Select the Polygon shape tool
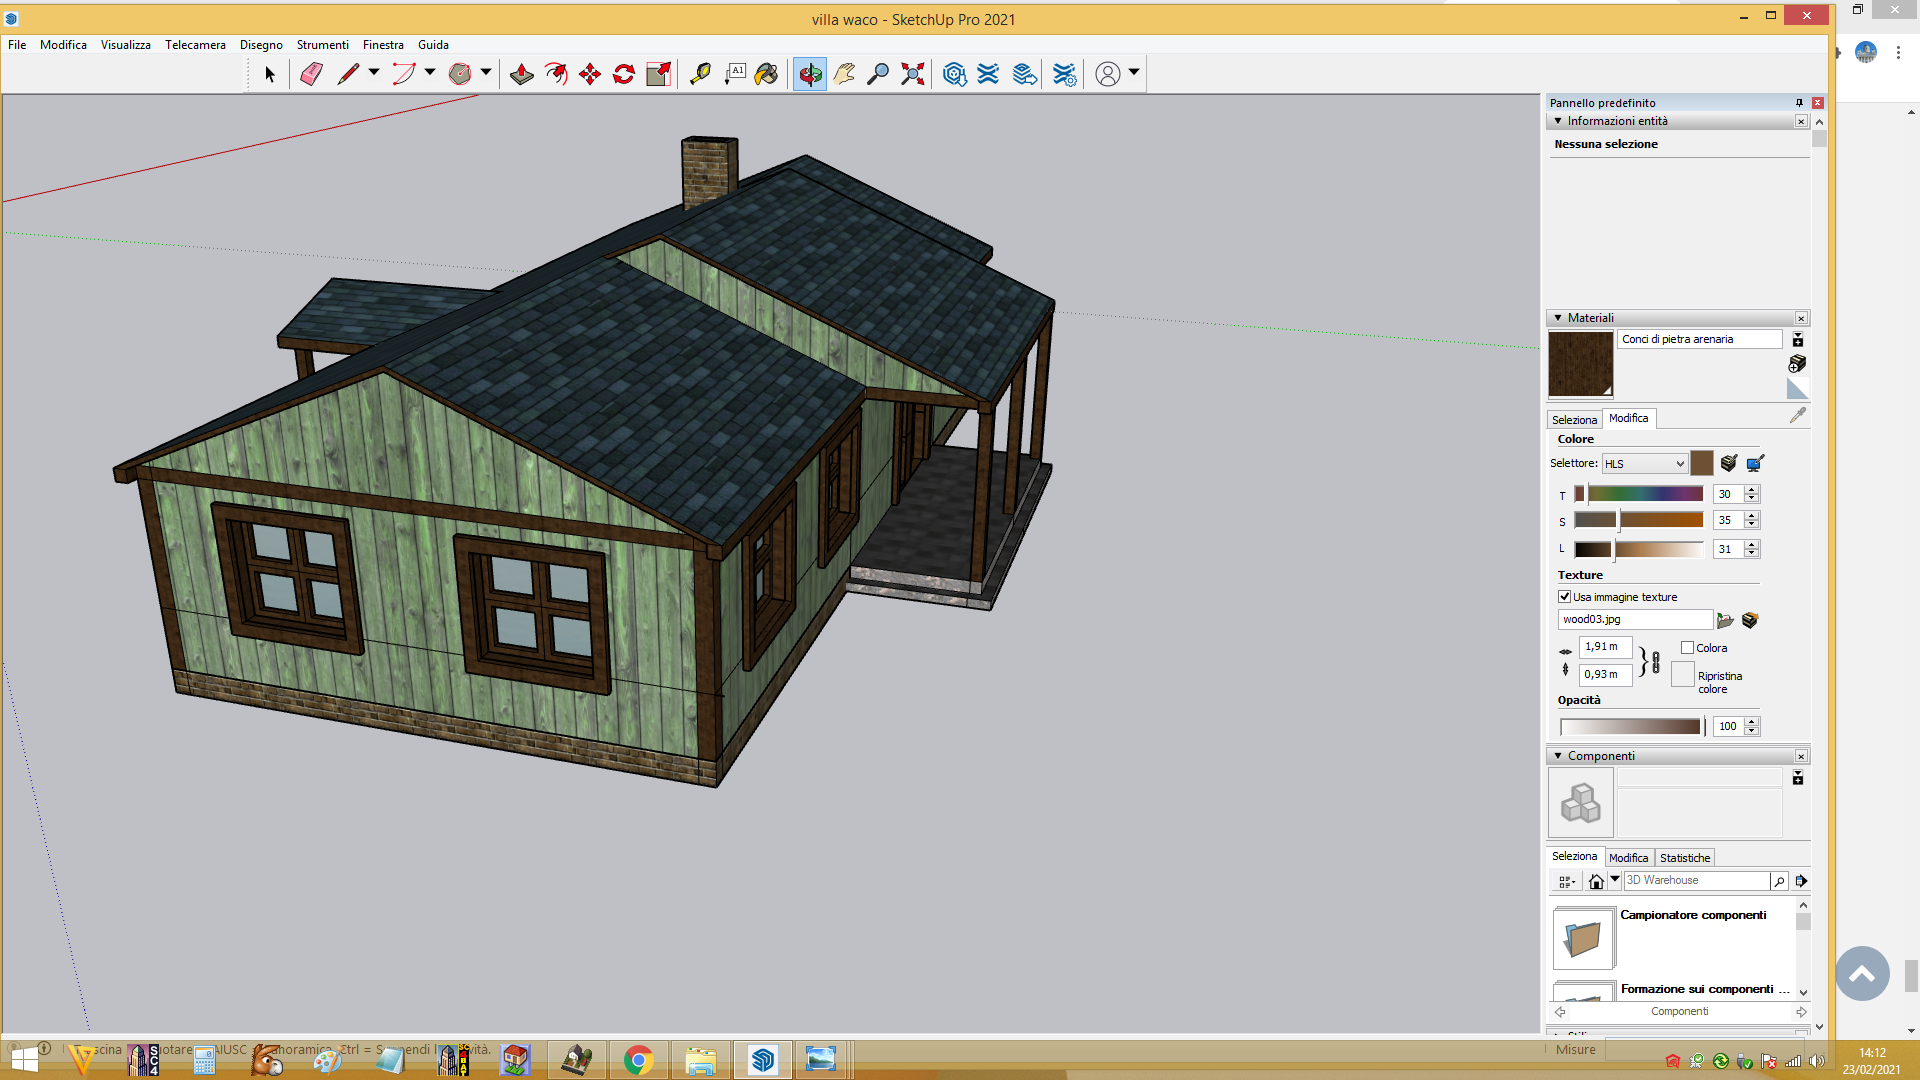The height and width of the screenshot is (1080, 1920). coord(459,74)
